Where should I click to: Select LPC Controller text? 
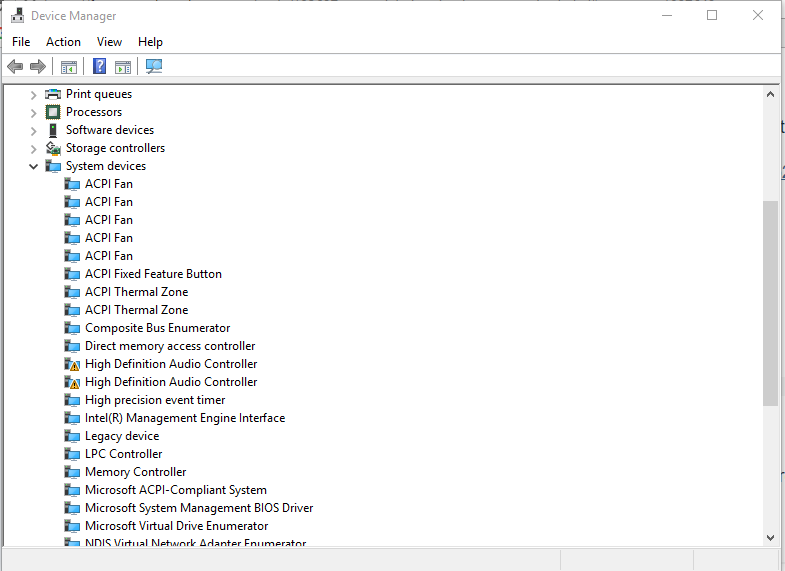pos(123,454)
